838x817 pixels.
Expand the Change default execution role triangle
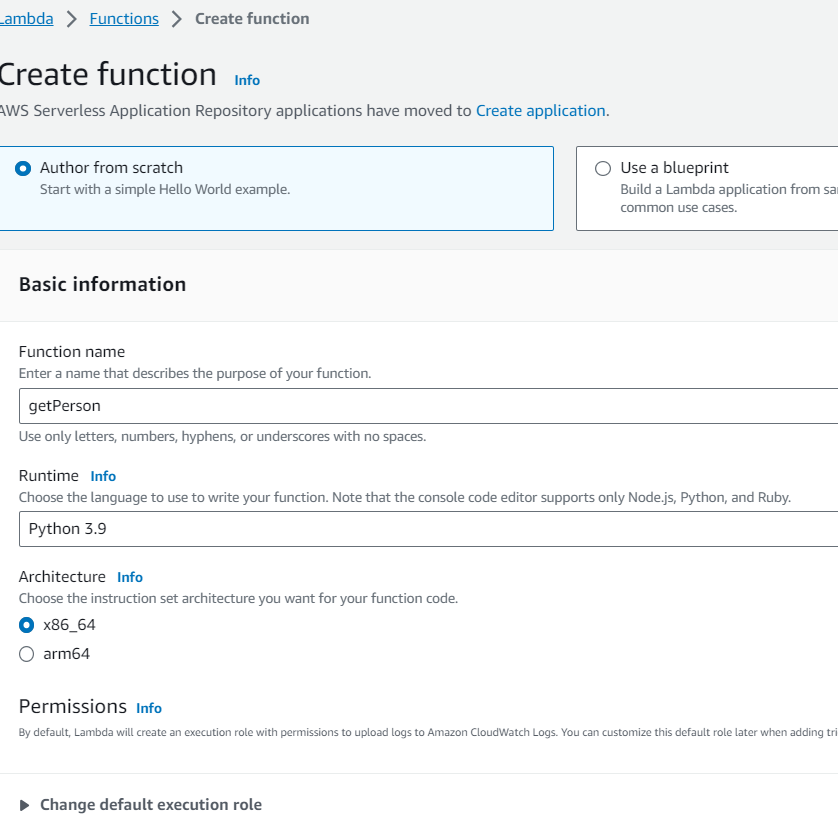25,805
